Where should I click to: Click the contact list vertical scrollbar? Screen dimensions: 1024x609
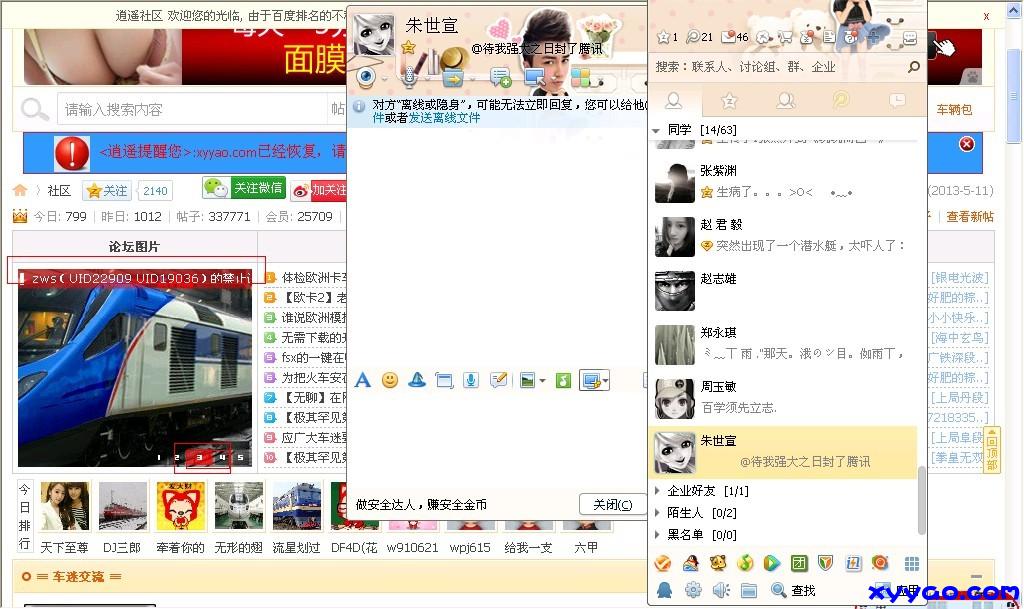click(x=921, y=500)
